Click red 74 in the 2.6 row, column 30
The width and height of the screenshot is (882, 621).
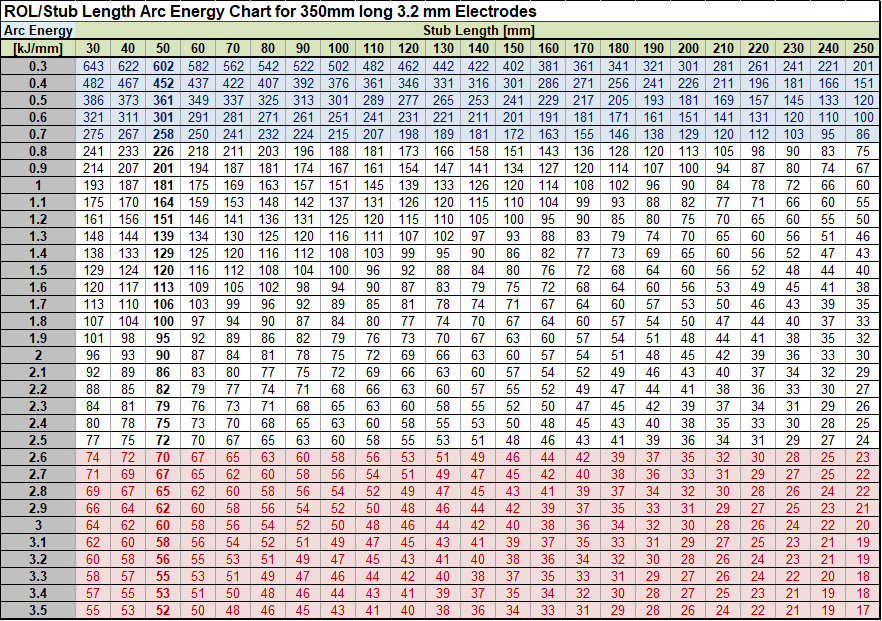pos(93,457)
